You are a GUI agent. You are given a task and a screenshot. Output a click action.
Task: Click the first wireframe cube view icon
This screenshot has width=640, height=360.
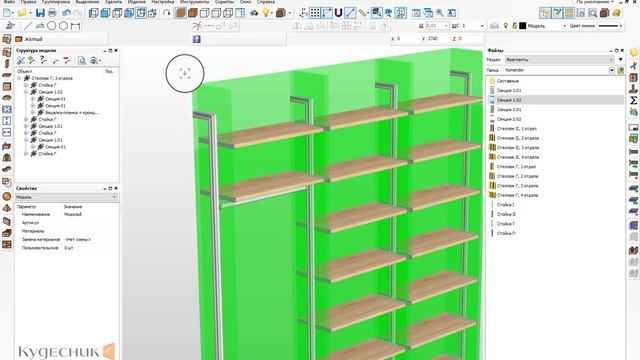pyautogui.click(x=93, y=13)
